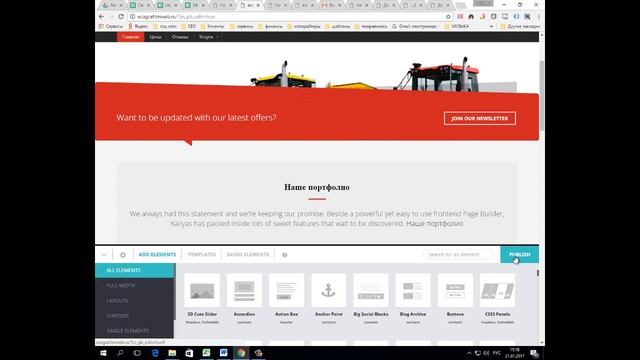Open Яндекс bookmark
640x360 pixels.
tap(138, 26)
